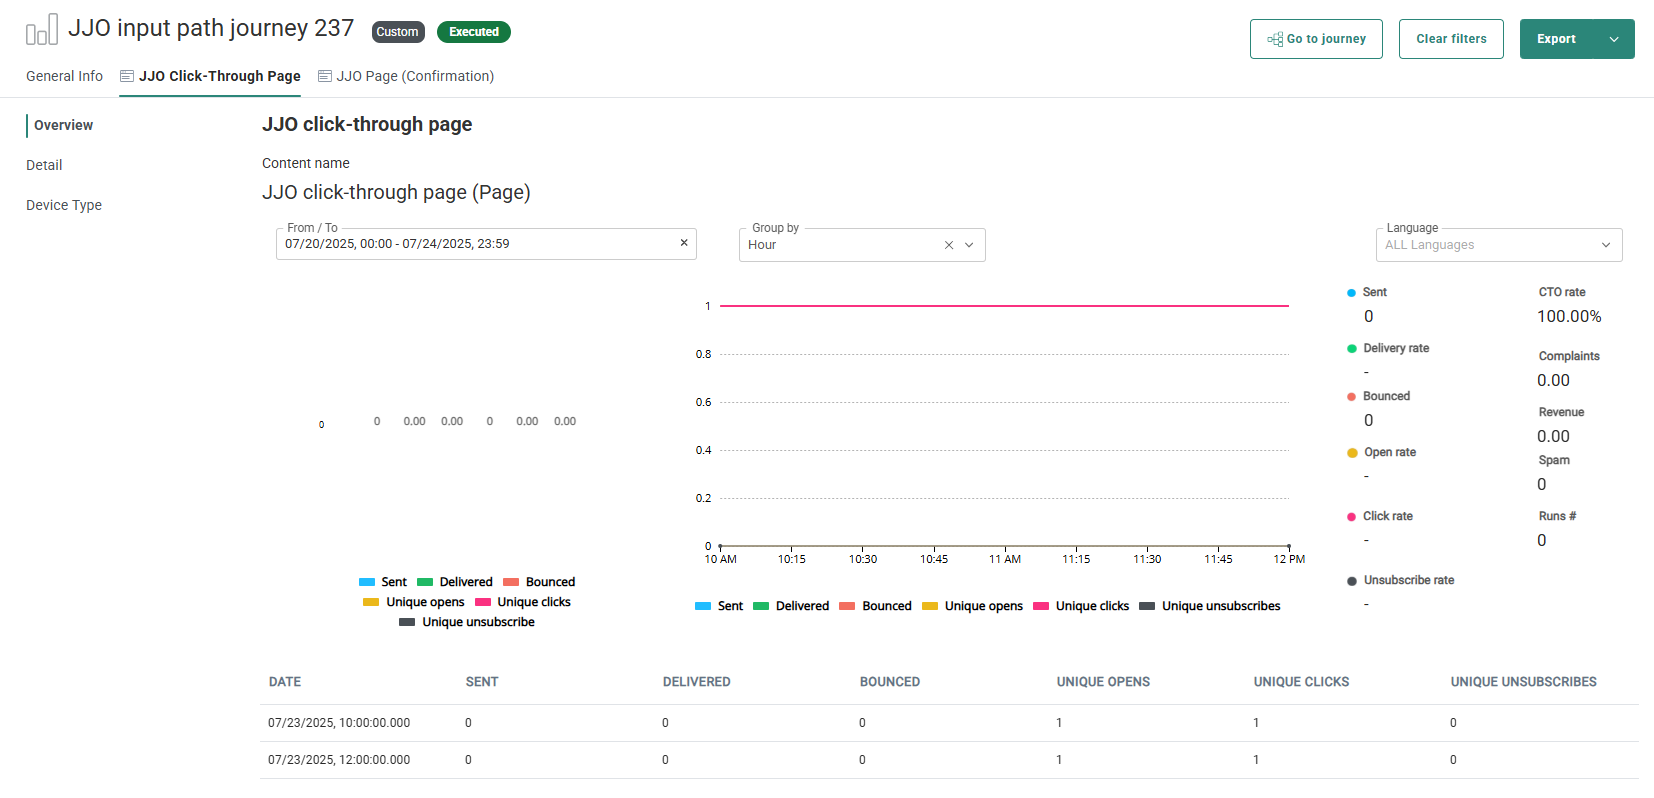
Task: Sort by the UNIQUE OPENS column header
Action: [x=1103, y=682]
